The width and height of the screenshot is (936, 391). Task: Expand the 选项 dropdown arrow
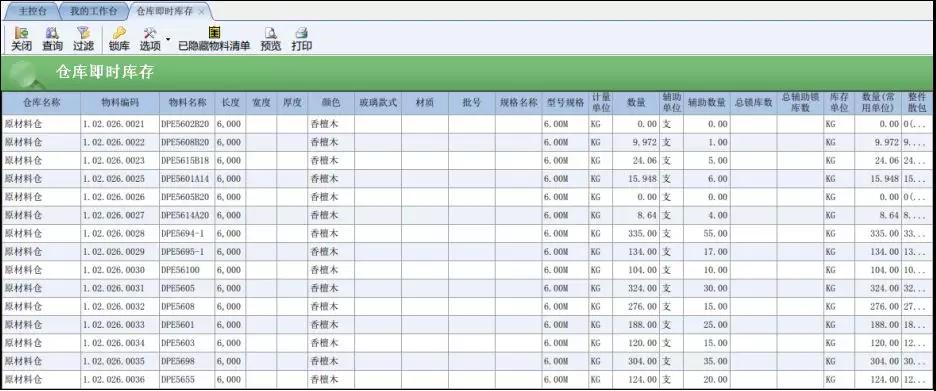pos(168,39)
